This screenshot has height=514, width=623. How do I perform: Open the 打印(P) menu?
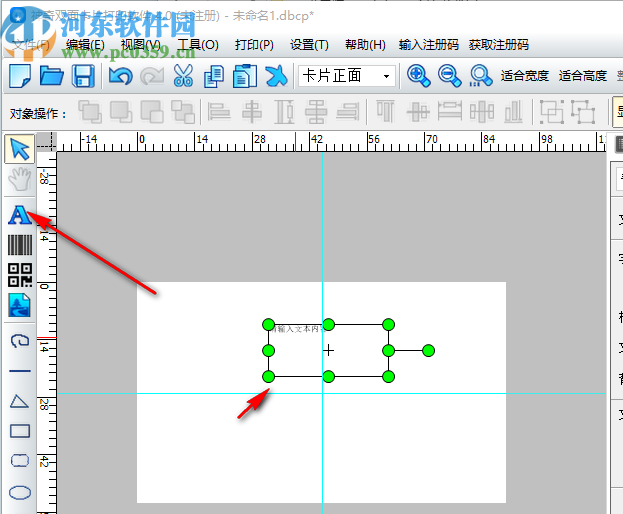pos(254,44)
